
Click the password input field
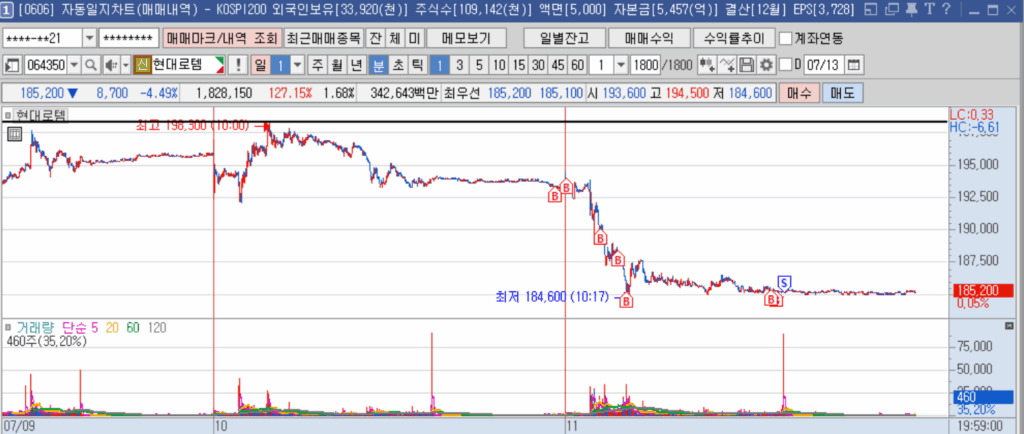pos(129,38)
